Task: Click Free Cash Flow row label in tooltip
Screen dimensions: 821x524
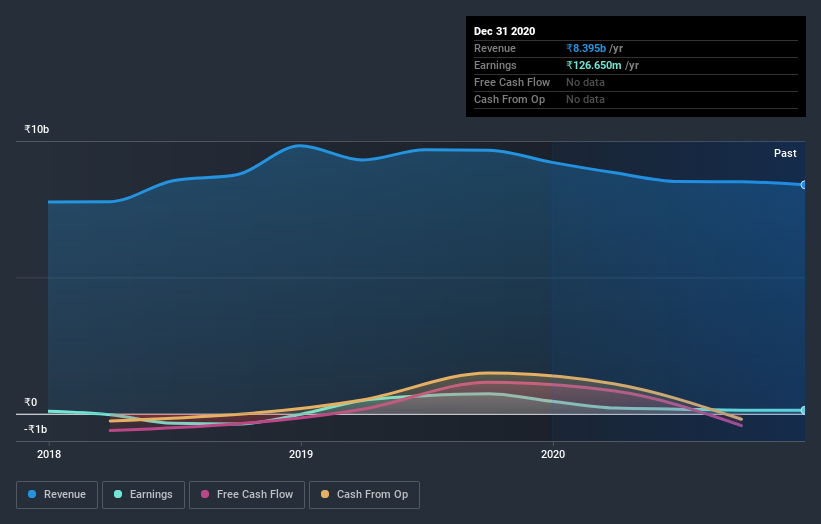Action: (x=512, y=82)
